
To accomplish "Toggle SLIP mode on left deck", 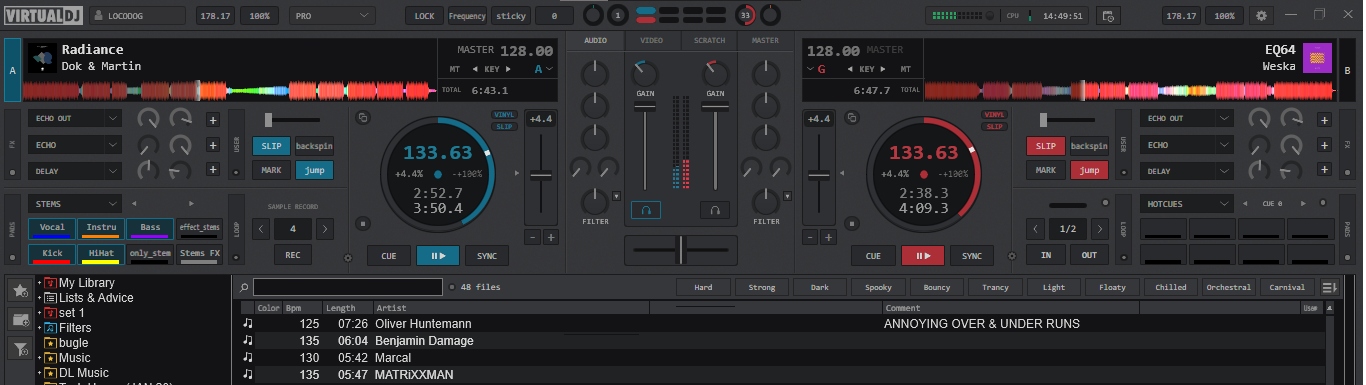I will [271, 146].
